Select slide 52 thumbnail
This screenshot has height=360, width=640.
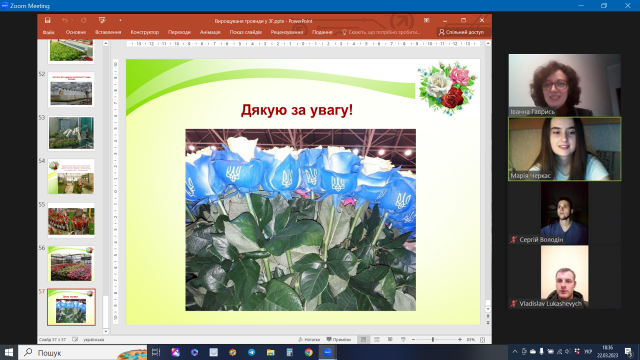[71, 90]
